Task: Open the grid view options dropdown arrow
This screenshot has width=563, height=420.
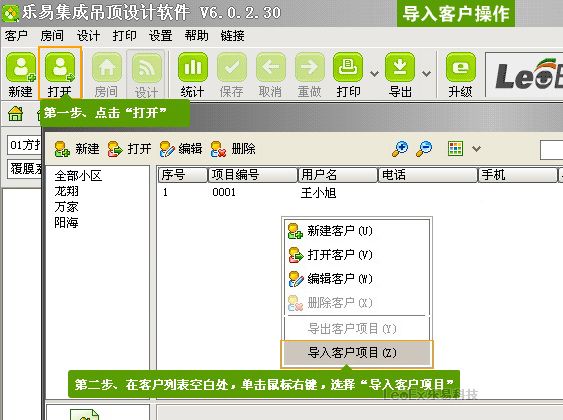Action: pyautogui.click(x=476, y=148)
